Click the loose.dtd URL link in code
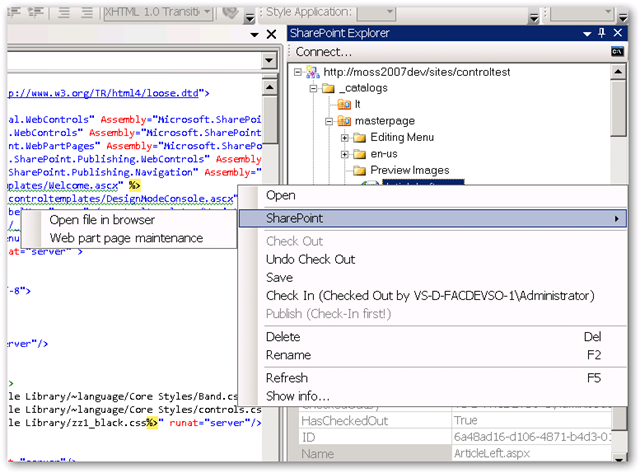The height and width of the screenshot is (473, 640). click(x=103, y=93)
